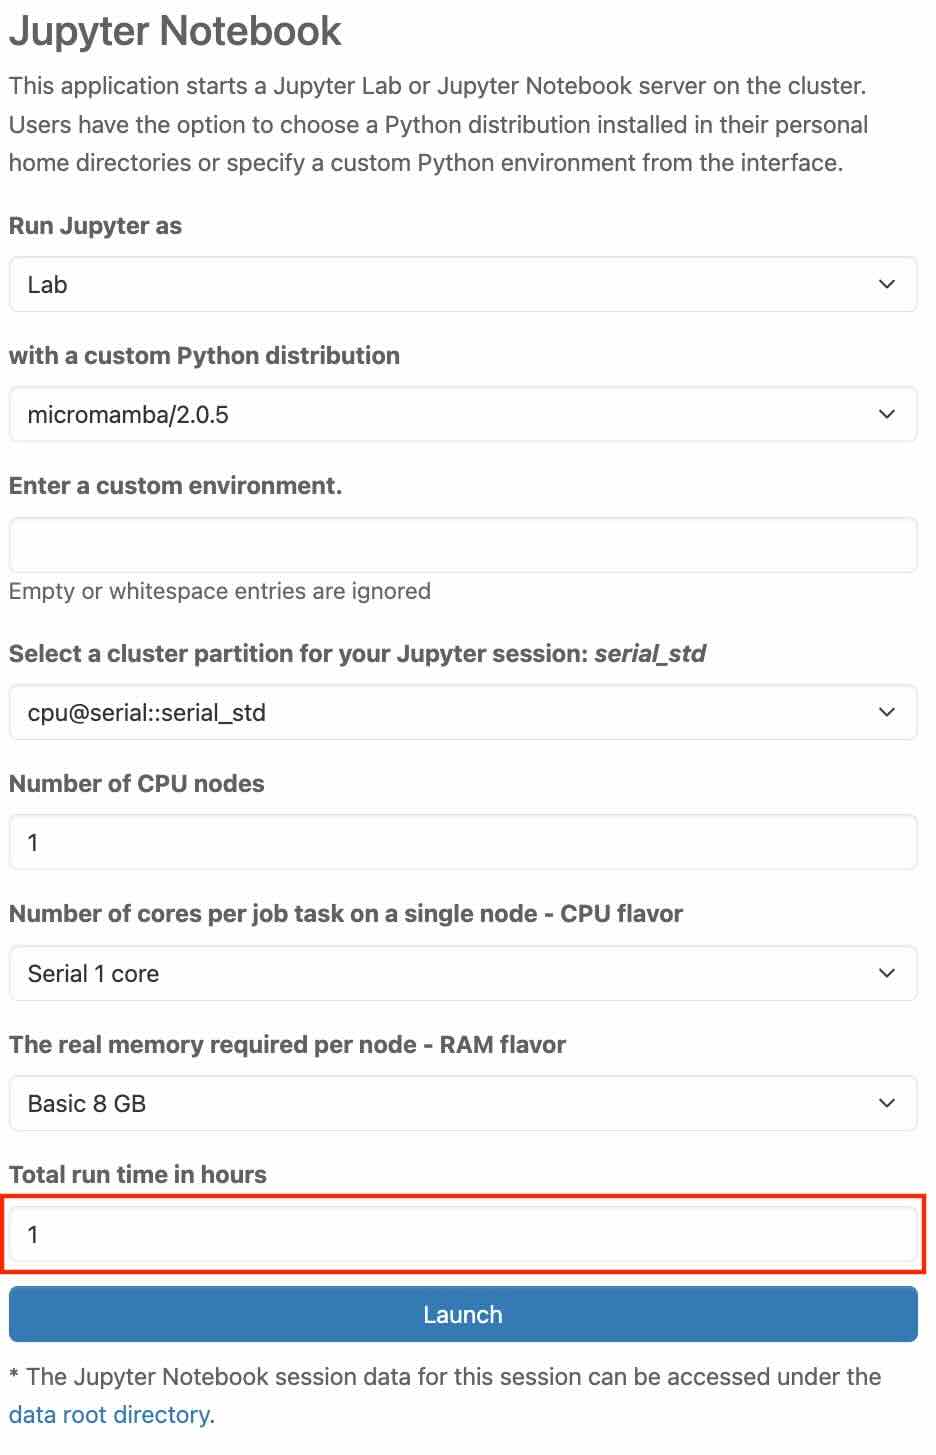Click the "Number of CPU nodes" label

[x=137, y=784]
